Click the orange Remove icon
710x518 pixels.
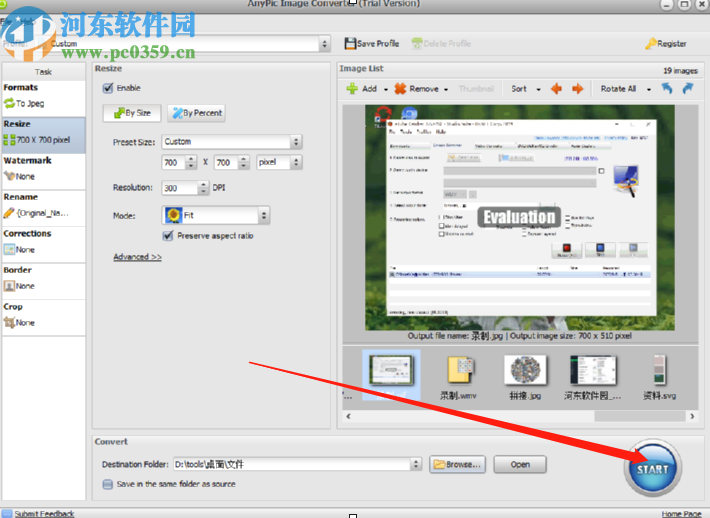pos(400,89)
